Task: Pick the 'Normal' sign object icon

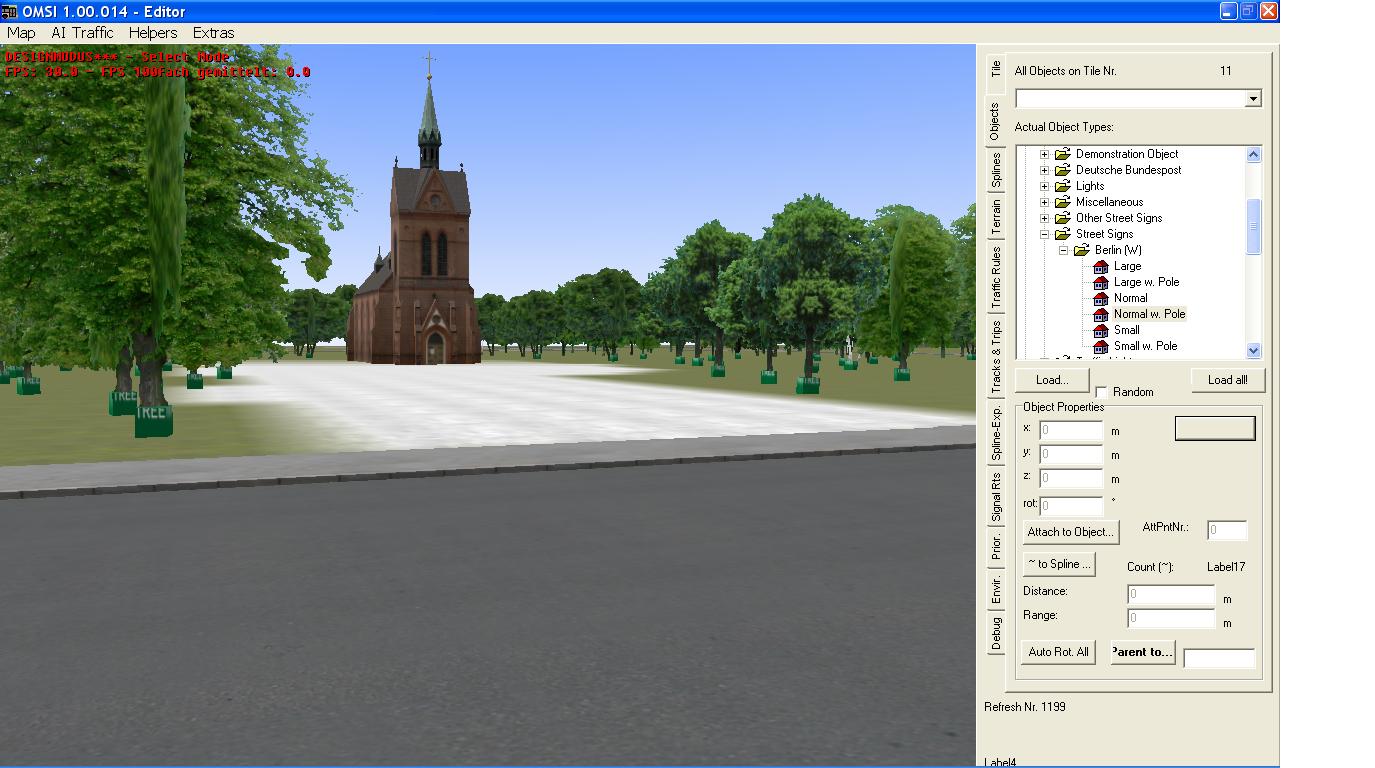Action: (x=1101, y=299)
